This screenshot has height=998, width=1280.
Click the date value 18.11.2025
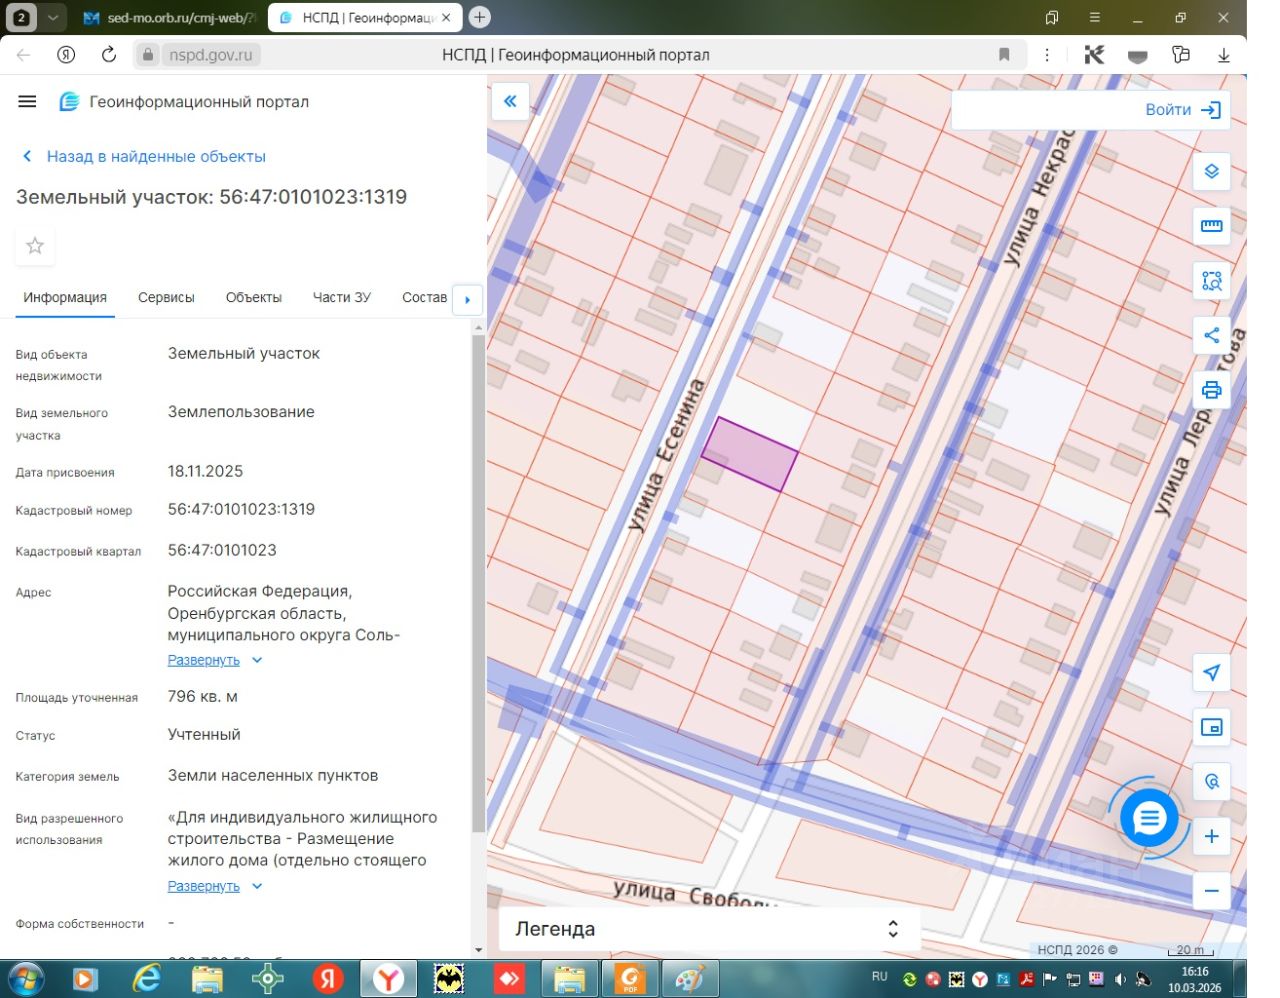[x=205, y=471]
